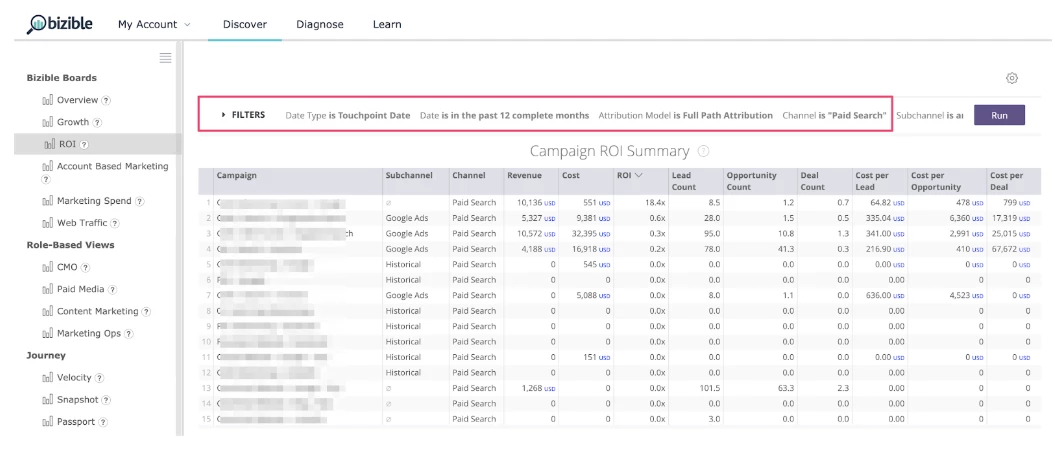
Task: Open the Passport journey board
Action: [x=76, y=422]
